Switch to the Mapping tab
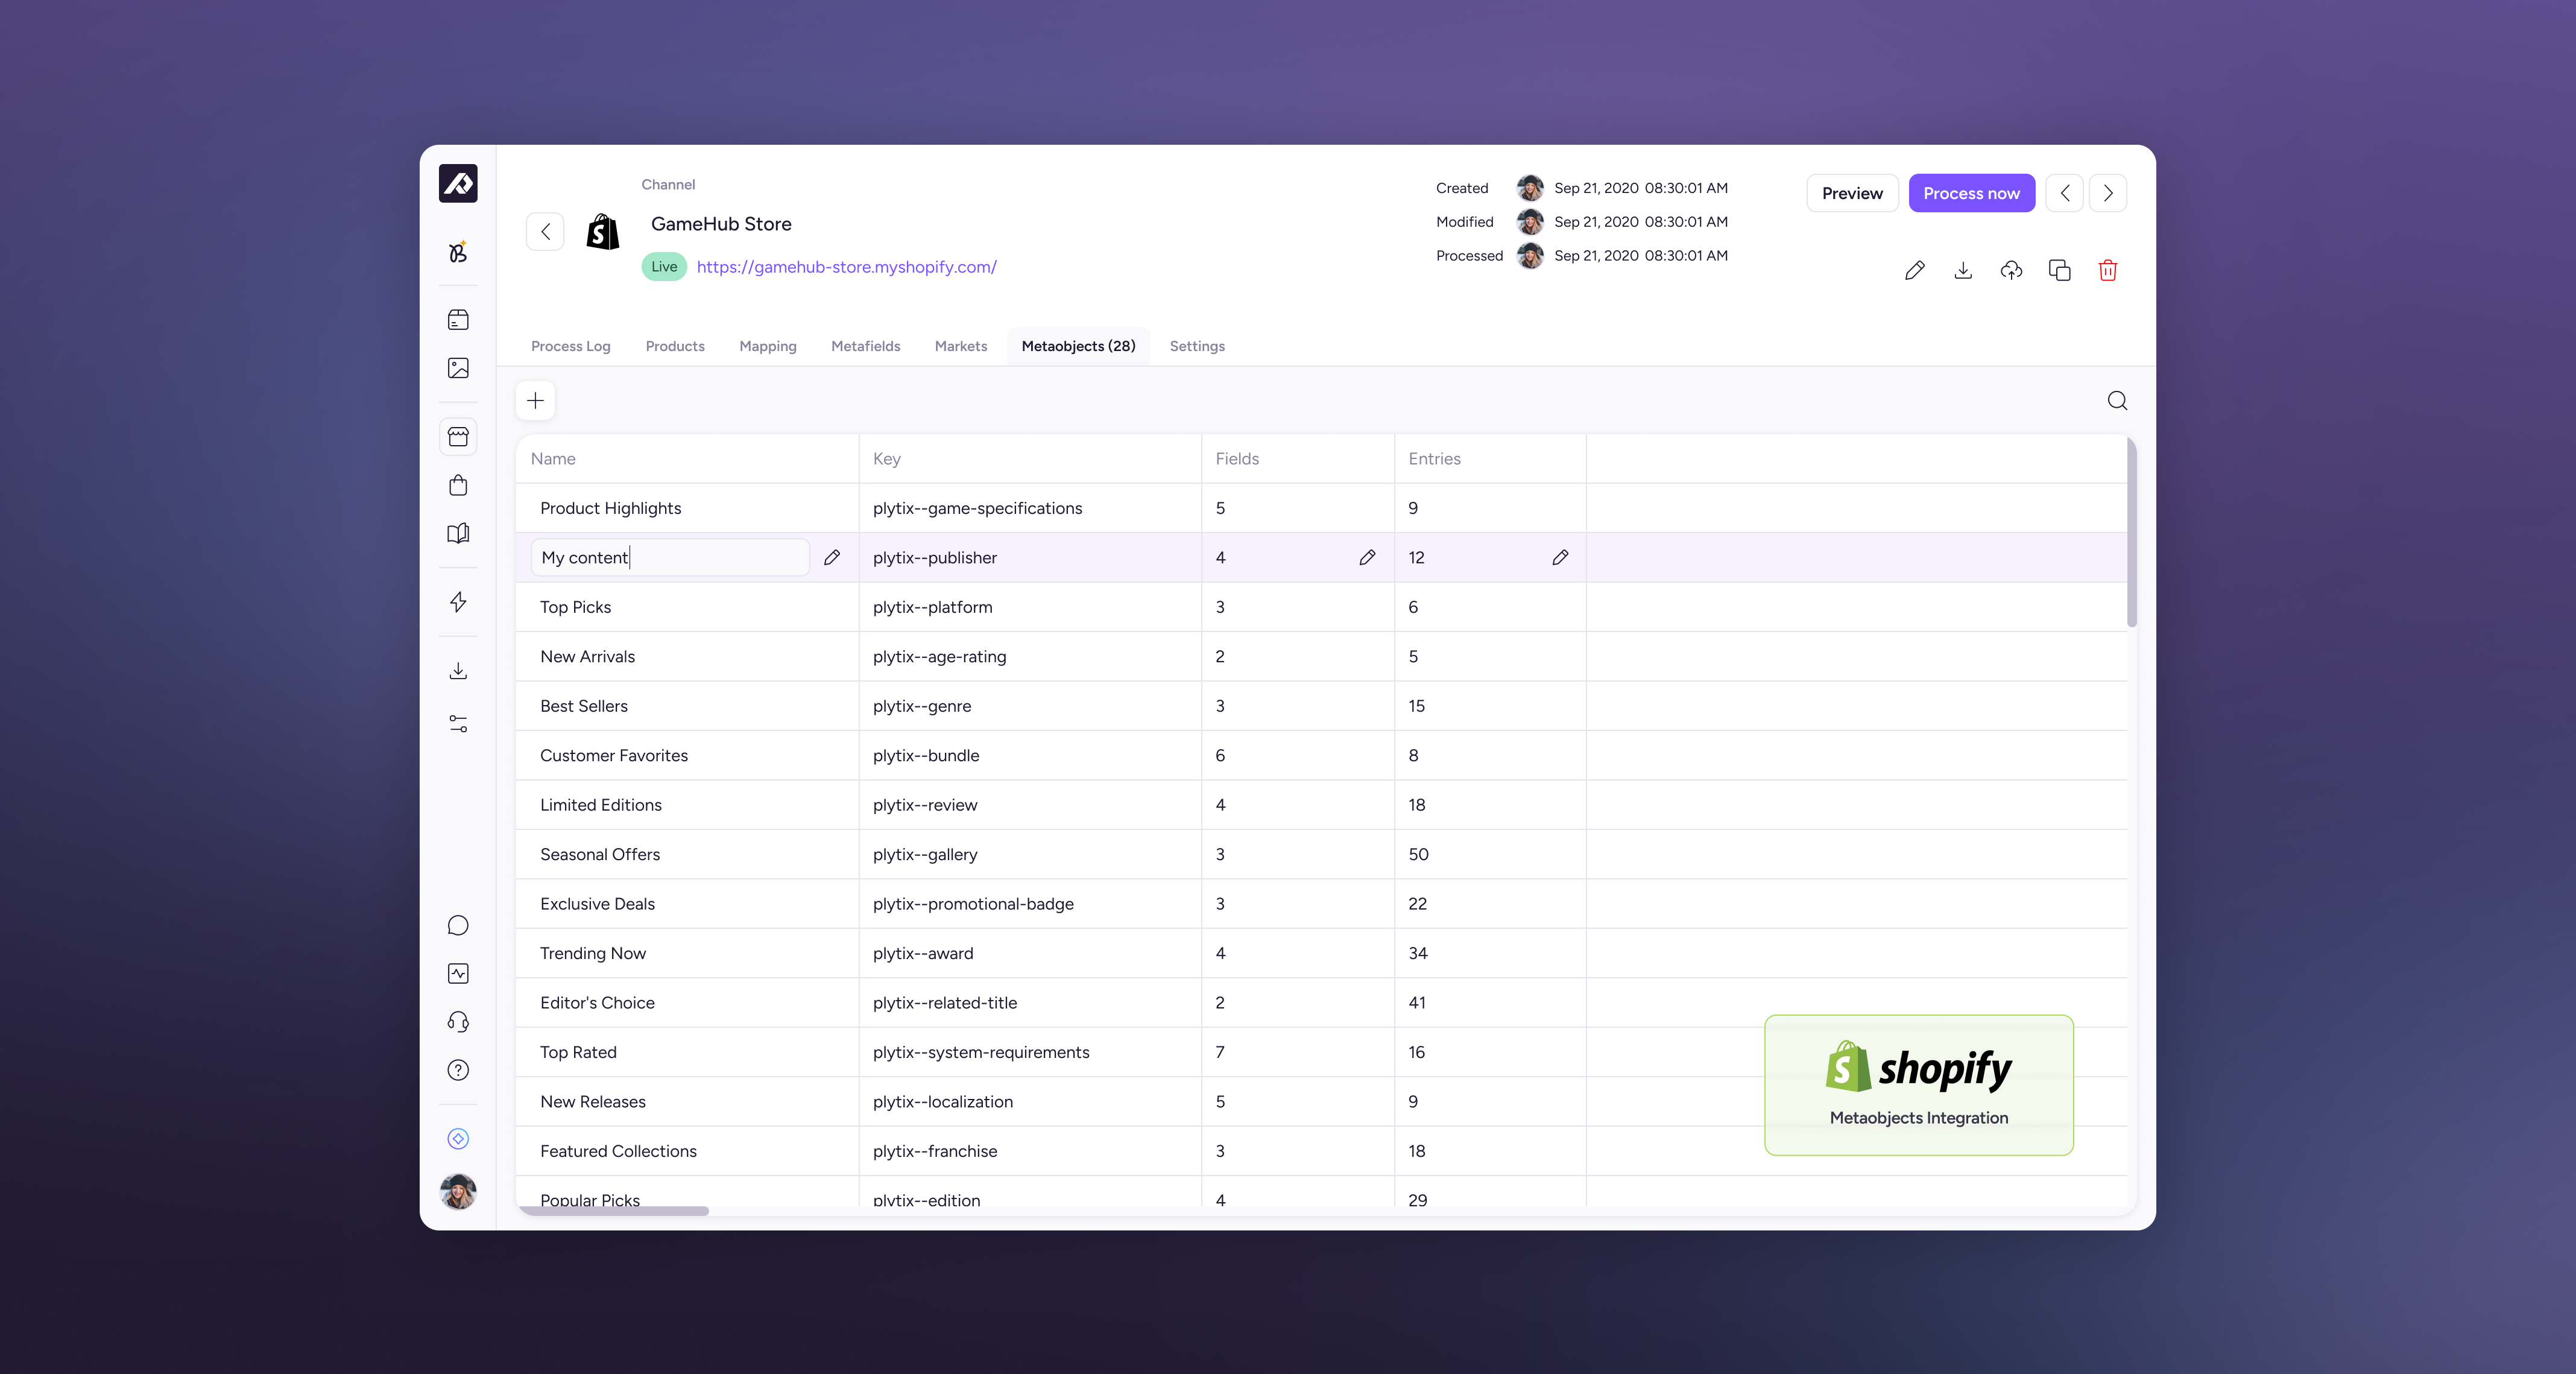The image size is (2576, 1374). coord(768,346)
